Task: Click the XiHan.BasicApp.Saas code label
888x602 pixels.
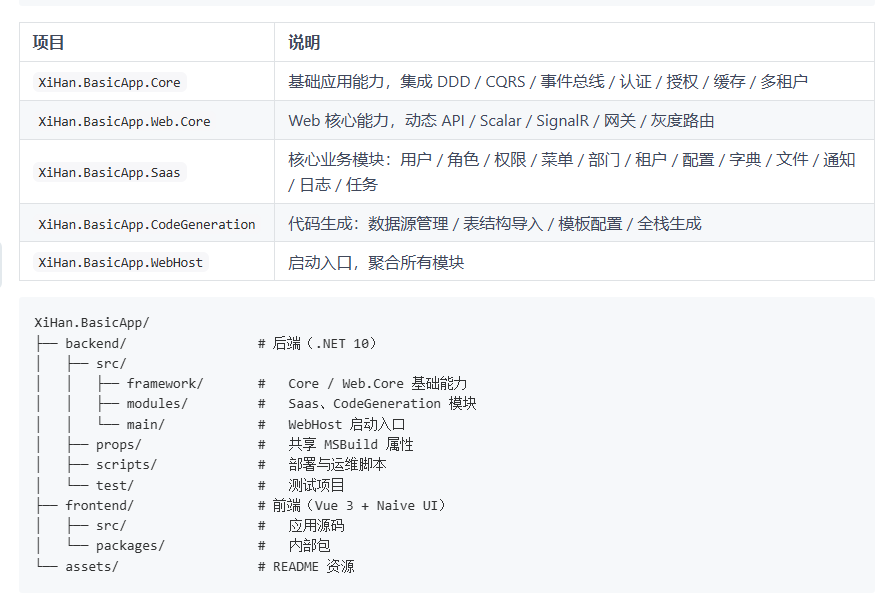Action: (x=109, y=172)
